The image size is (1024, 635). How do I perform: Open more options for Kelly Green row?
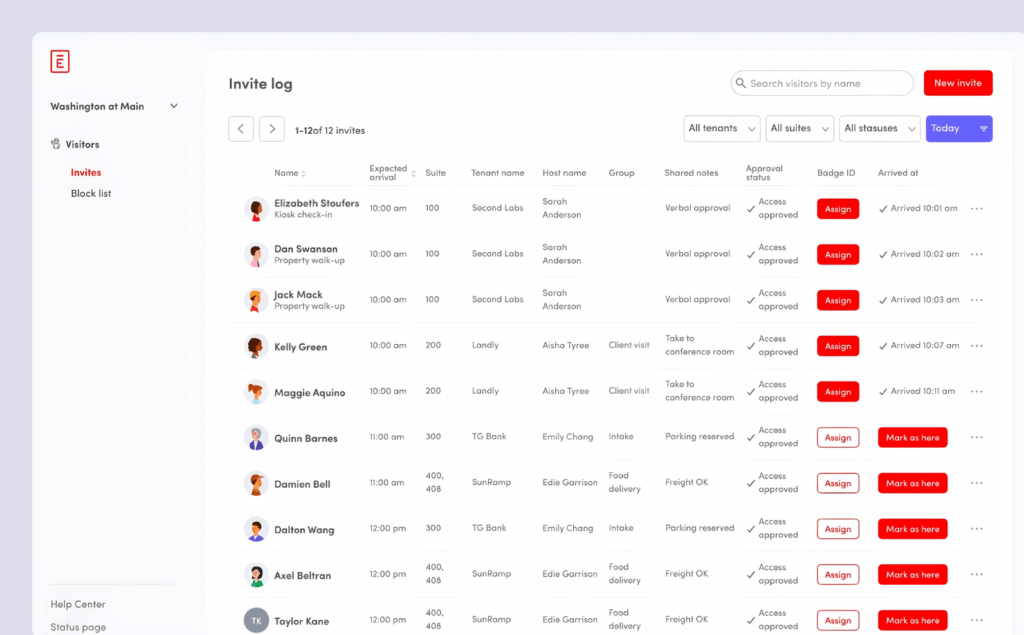click(976, 346)
